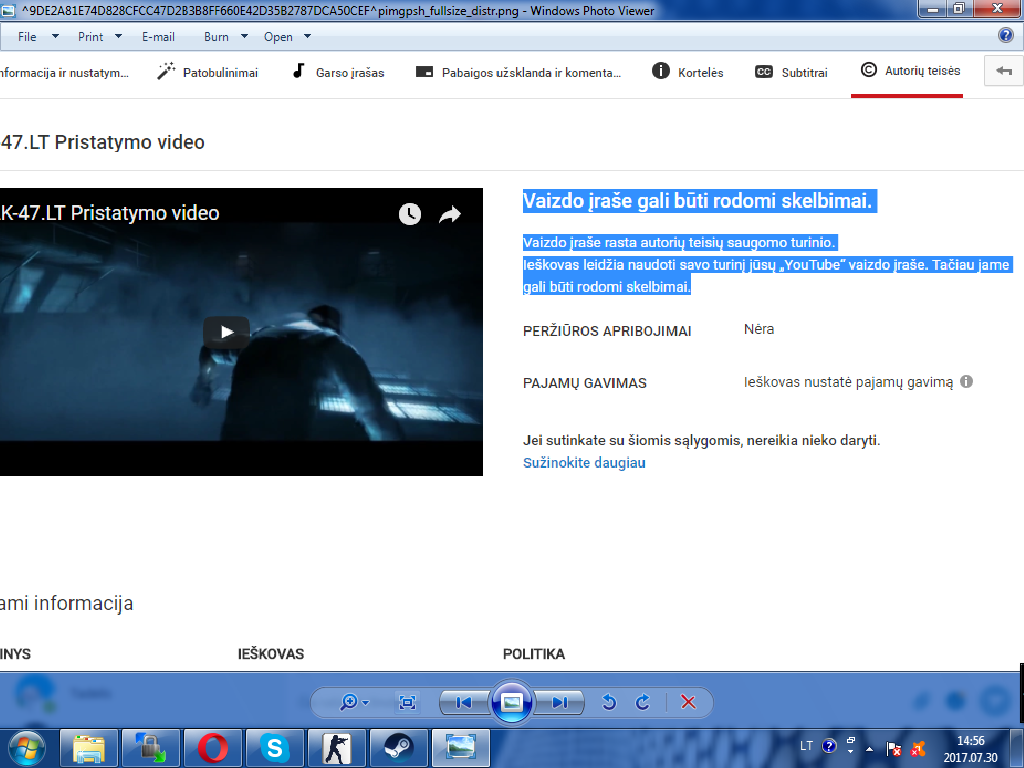Rotate the image clockwise
This screenshot has width=1024, height=768.
pyautogui.click(x=643, y=702)
